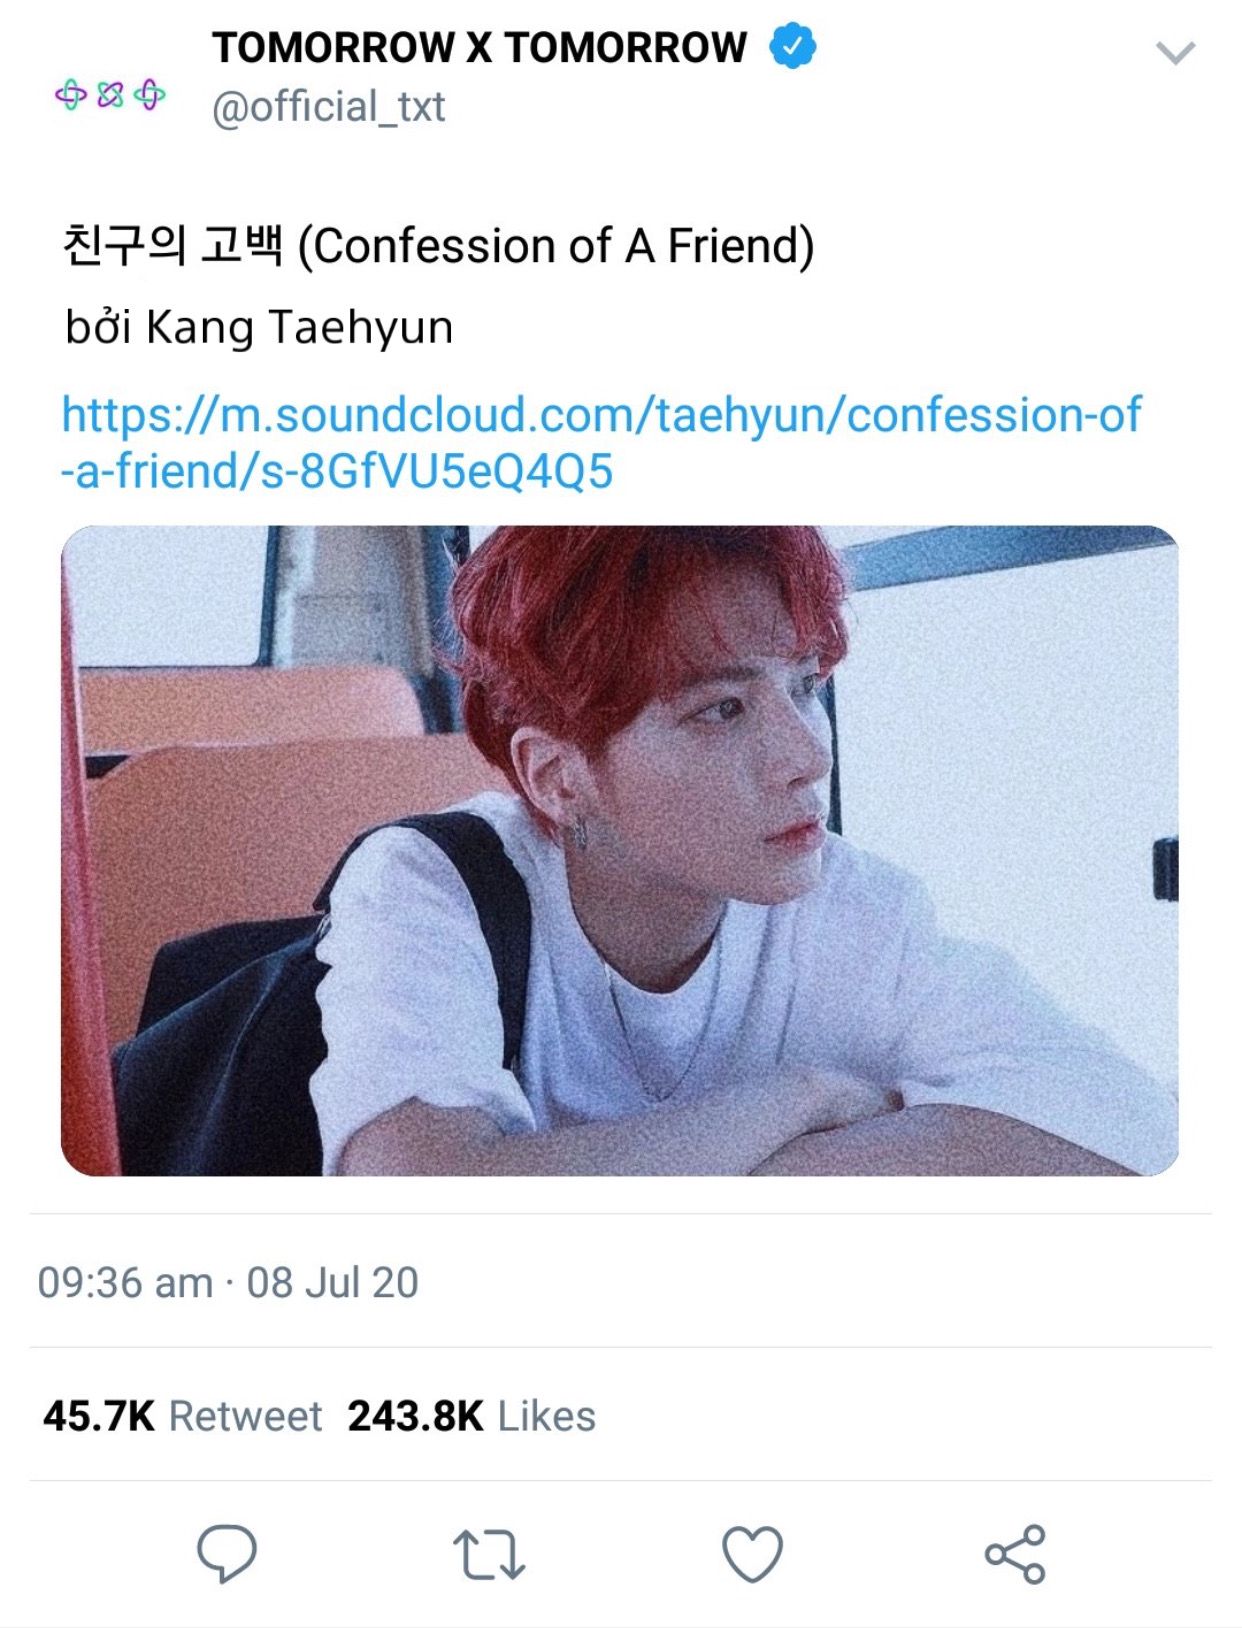
Task: Like the tweet with heart icon
Action: [752, 1554]
